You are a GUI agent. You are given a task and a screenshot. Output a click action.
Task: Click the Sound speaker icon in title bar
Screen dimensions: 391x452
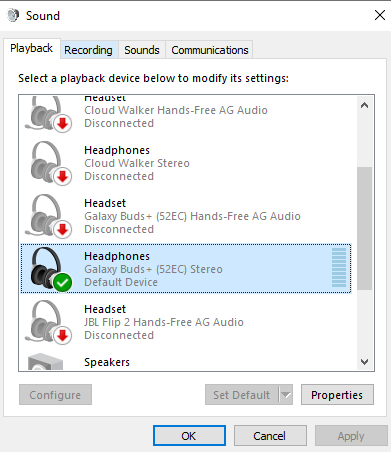pos(13,15)
